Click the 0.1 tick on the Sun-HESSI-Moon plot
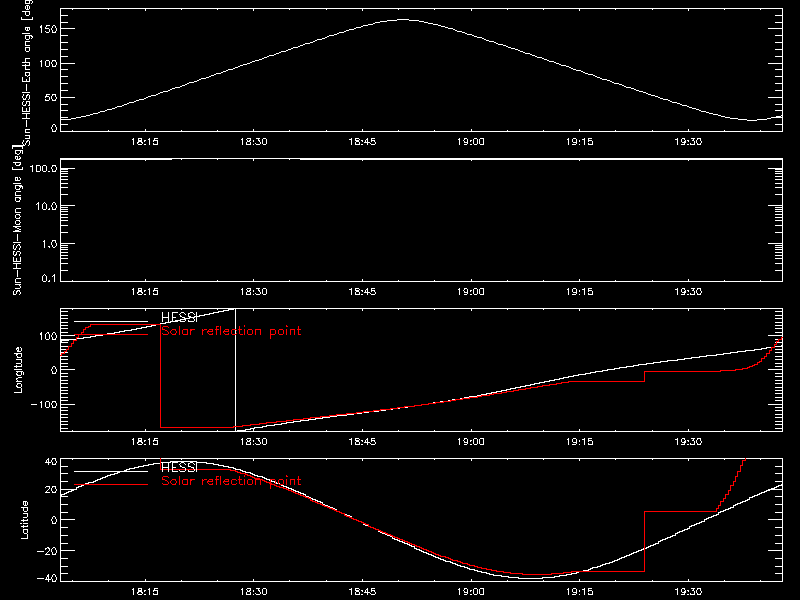 click(x=49, y=279)
